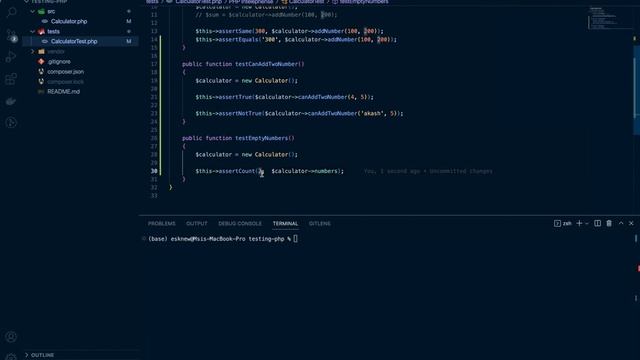The width and height of the screenshot is (640, 360).
Task: Click line number 30 in the gutter
Action: point(154,171)
